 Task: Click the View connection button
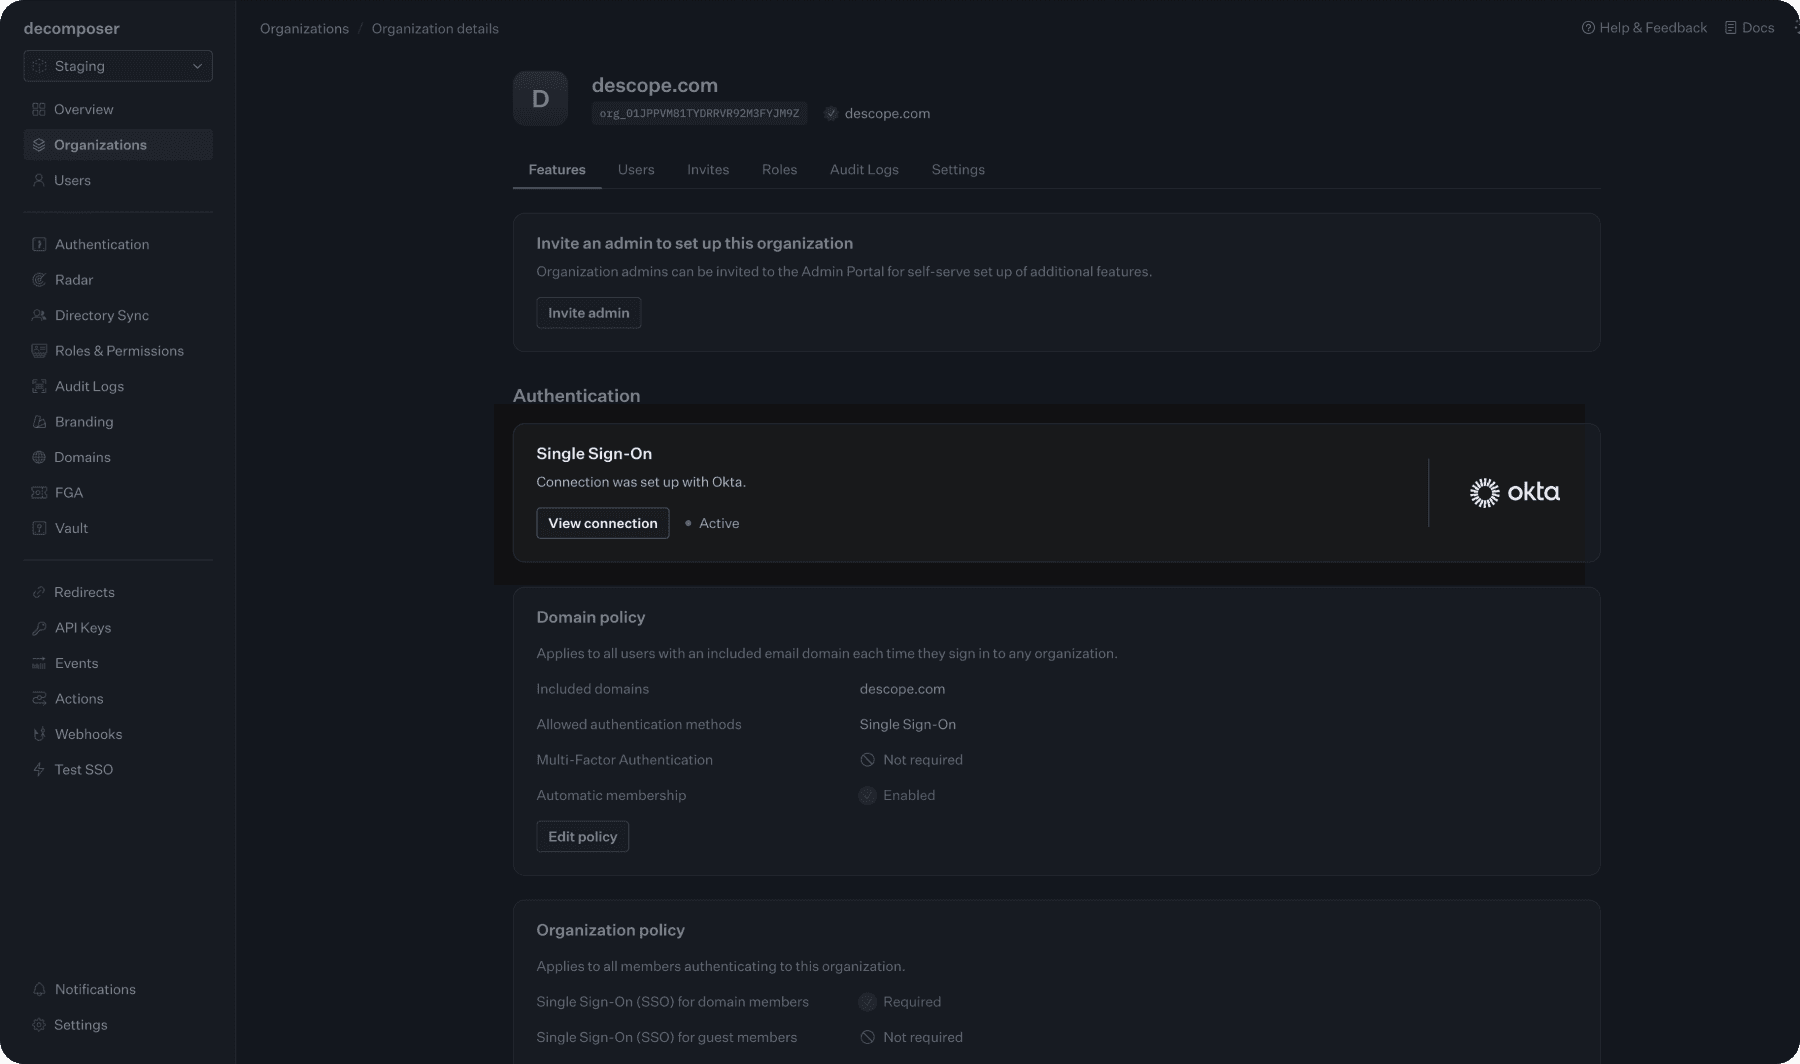(x=602, y=523)
